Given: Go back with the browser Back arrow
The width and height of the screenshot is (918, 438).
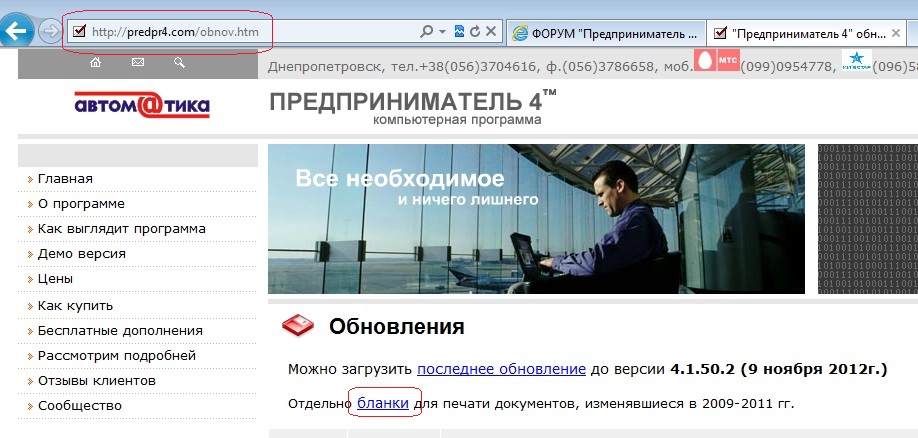Looking at the screenshot, I should click(x=16, y=29).
